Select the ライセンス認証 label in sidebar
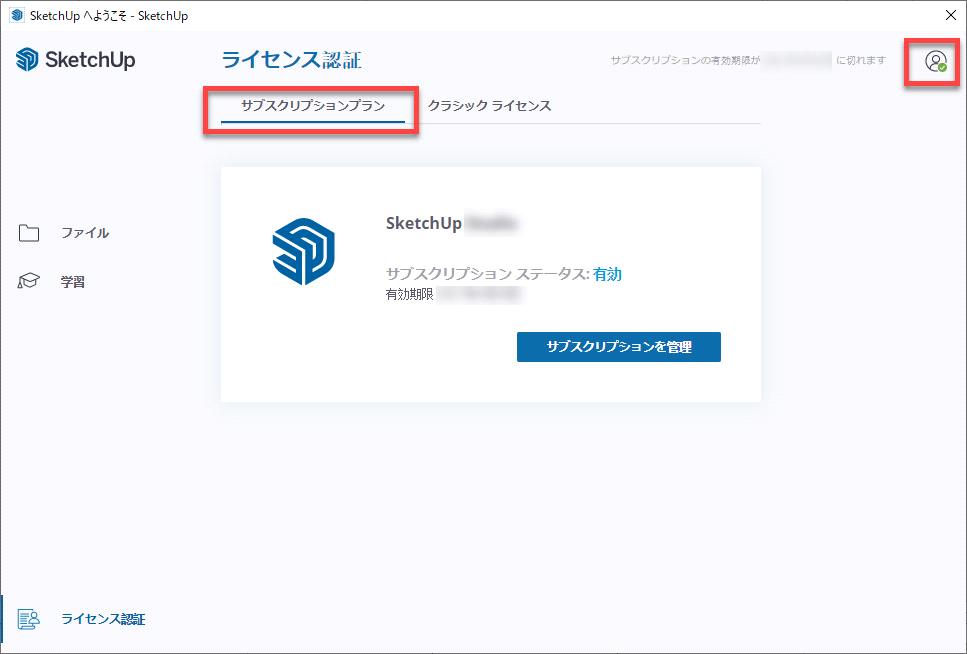This screenshot has height=654, width=967. point(103,619)
